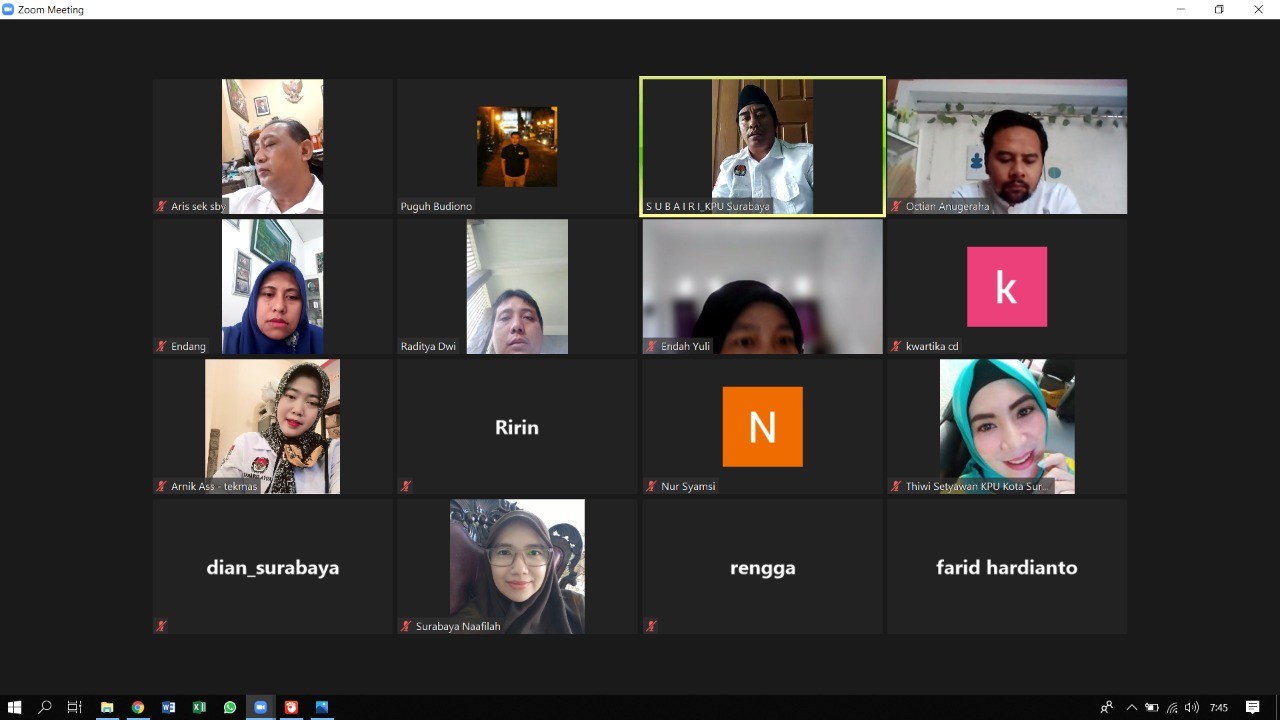Open File Explorer from the taskbar

point(107,707)
